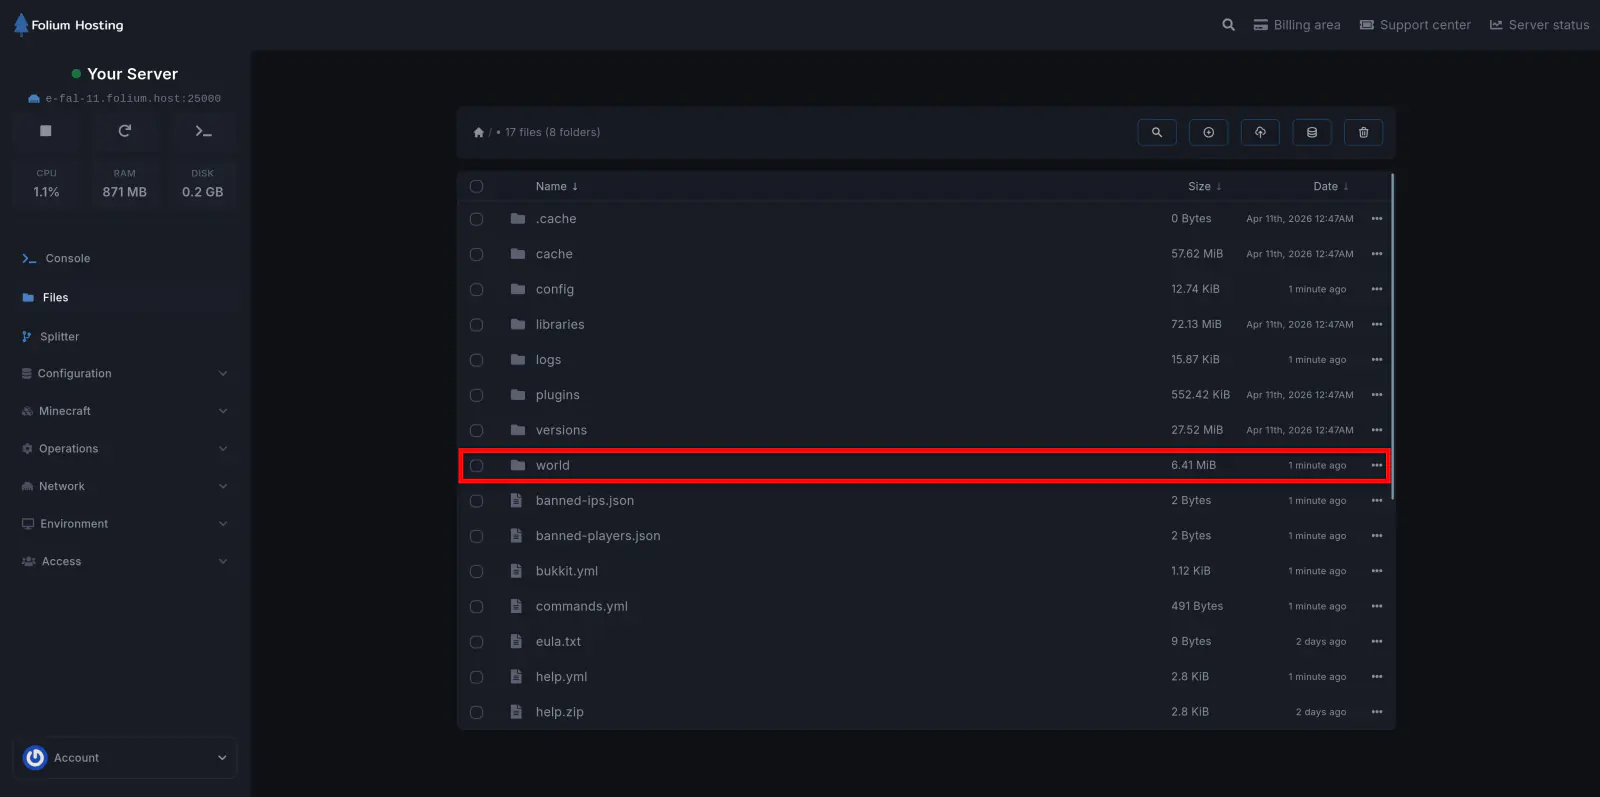Open the Splitter sidebar item
Screen dimensions: 1600x797
coord(59,337)
